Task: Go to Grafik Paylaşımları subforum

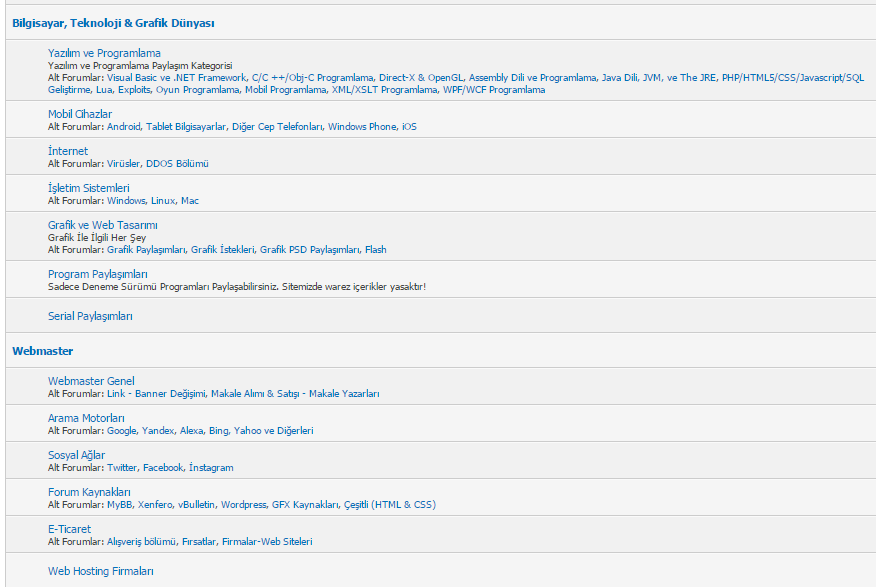Action: [146, 250]
